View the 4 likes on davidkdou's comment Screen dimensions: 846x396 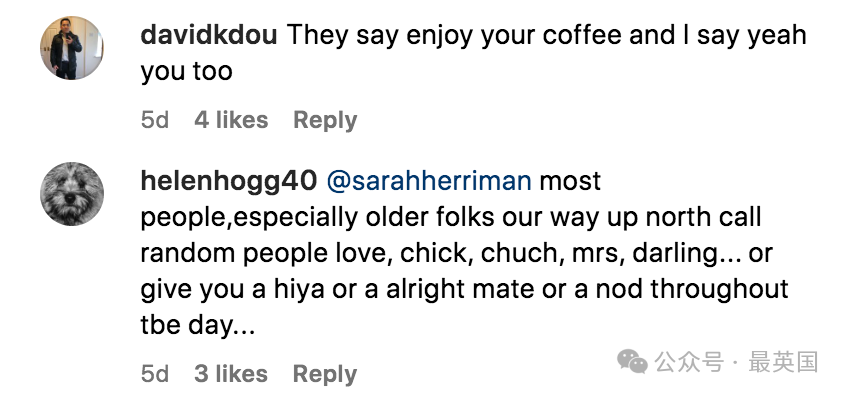pyautogui.click(x=231, y=120)
